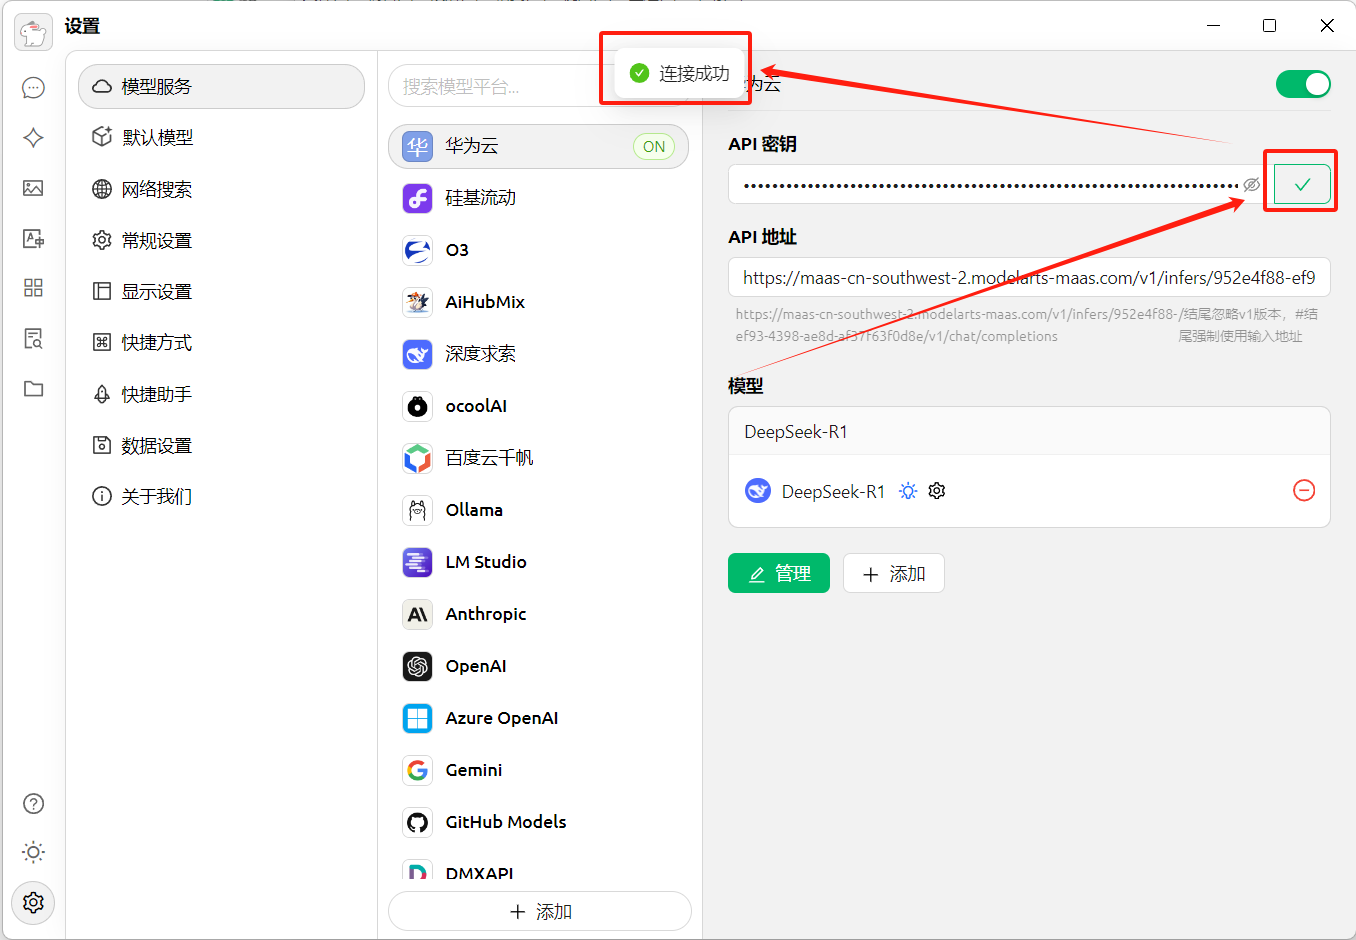Show the hidden API key with eye icon

click(x=1252, y=184)
